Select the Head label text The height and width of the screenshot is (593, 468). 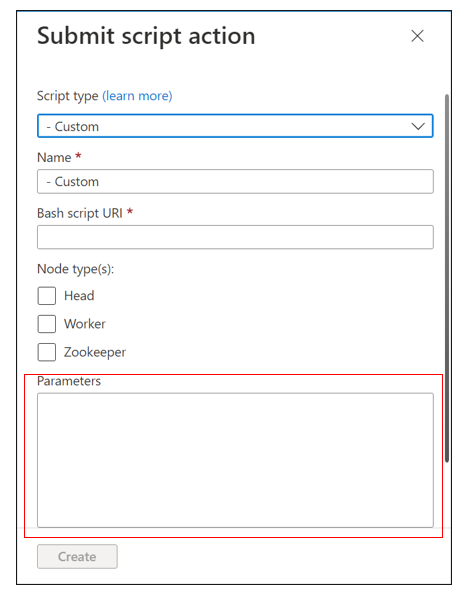[79, 296]
